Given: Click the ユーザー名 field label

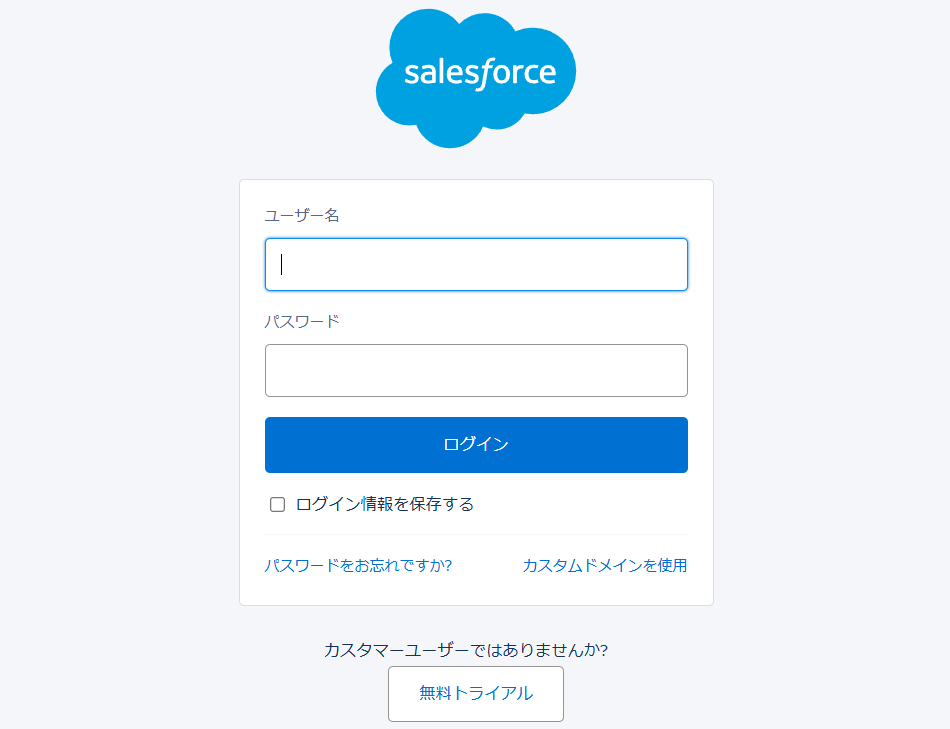Looking at the screenshot, I should pyautogui.click(x=302, y=215).
